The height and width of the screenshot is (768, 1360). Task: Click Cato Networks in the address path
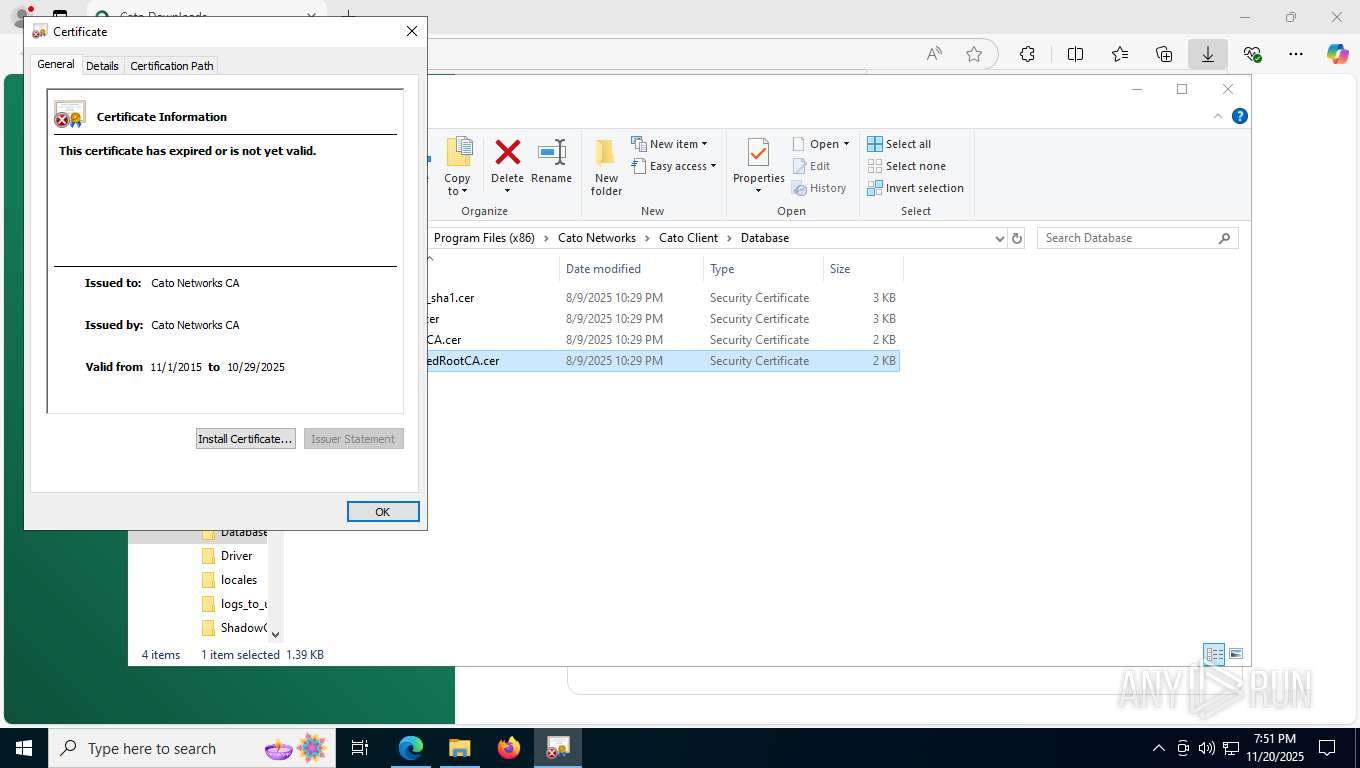597,238
